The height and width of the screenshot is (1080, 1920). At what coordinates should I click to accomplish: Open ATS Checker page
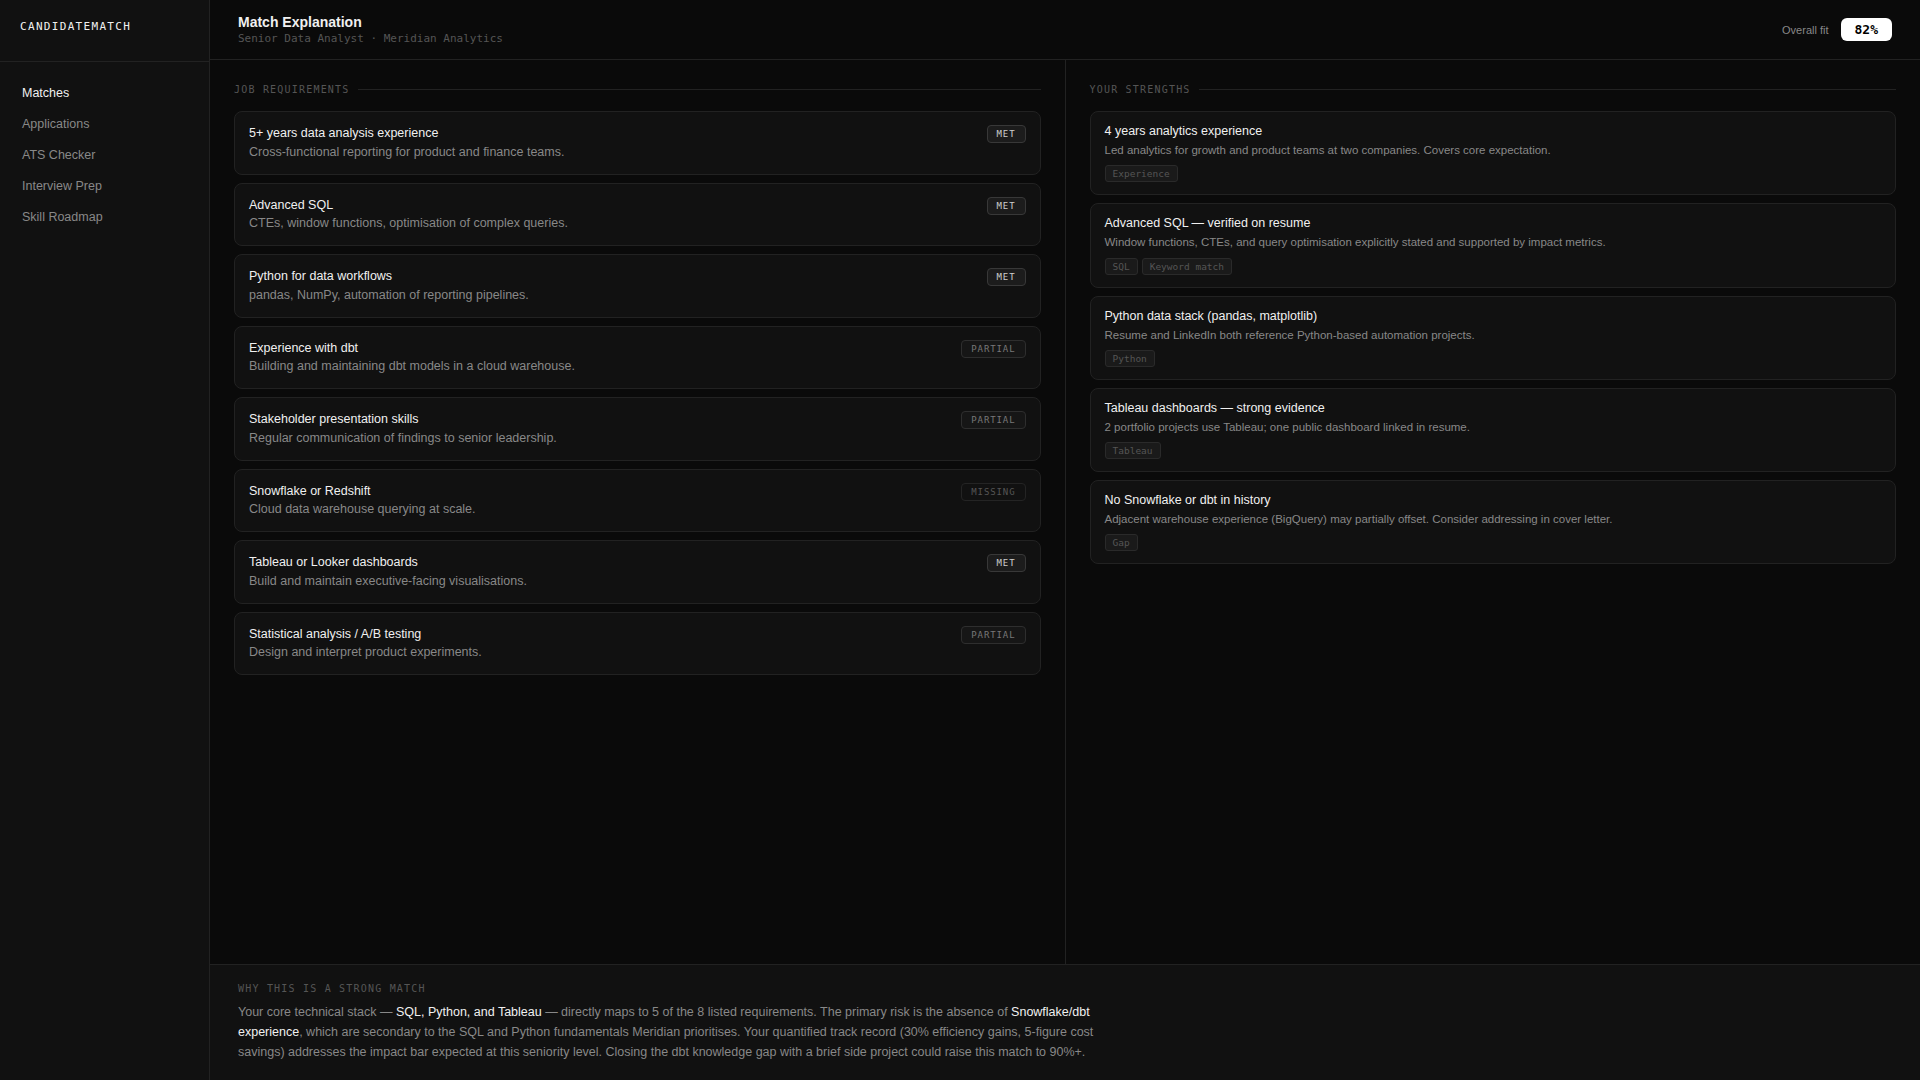coord(59,155)
